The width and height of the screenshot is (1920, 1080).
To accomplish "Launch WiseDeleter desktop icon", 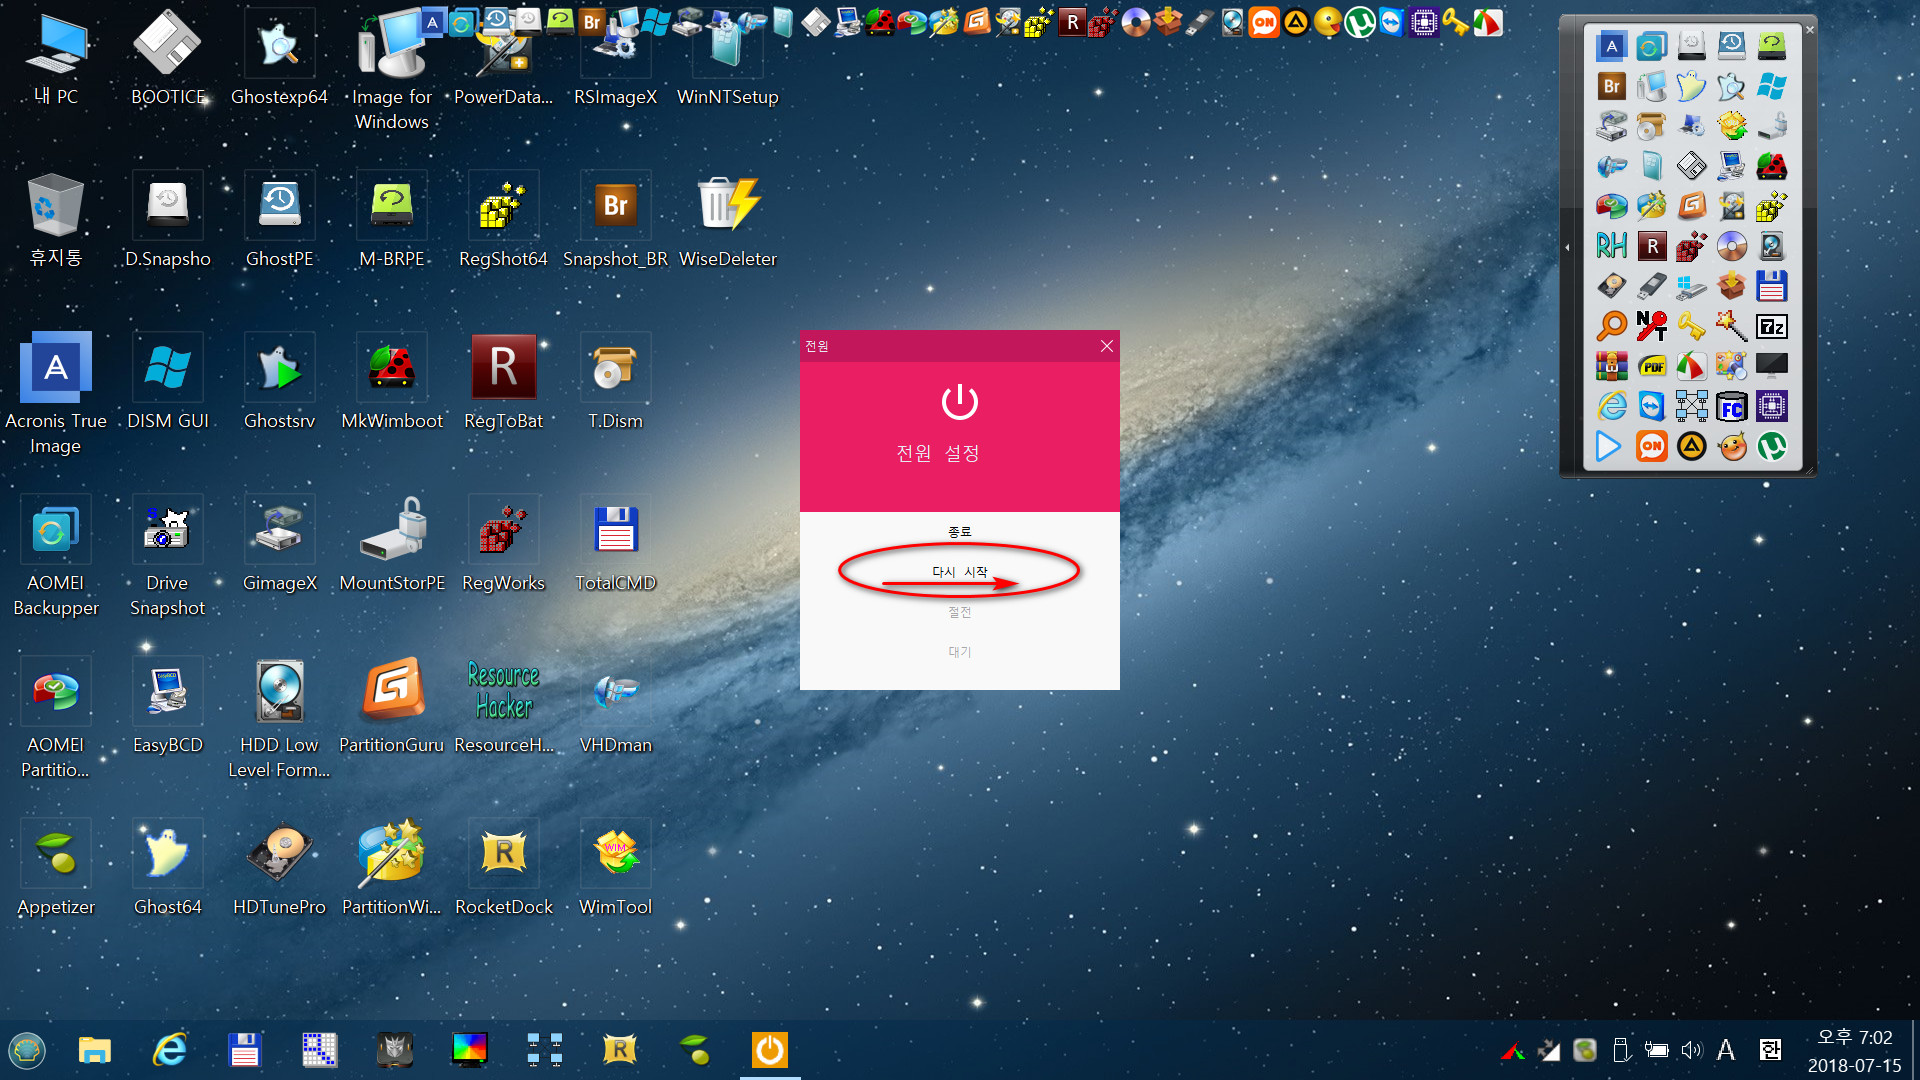I will click(x=727, y=220).
